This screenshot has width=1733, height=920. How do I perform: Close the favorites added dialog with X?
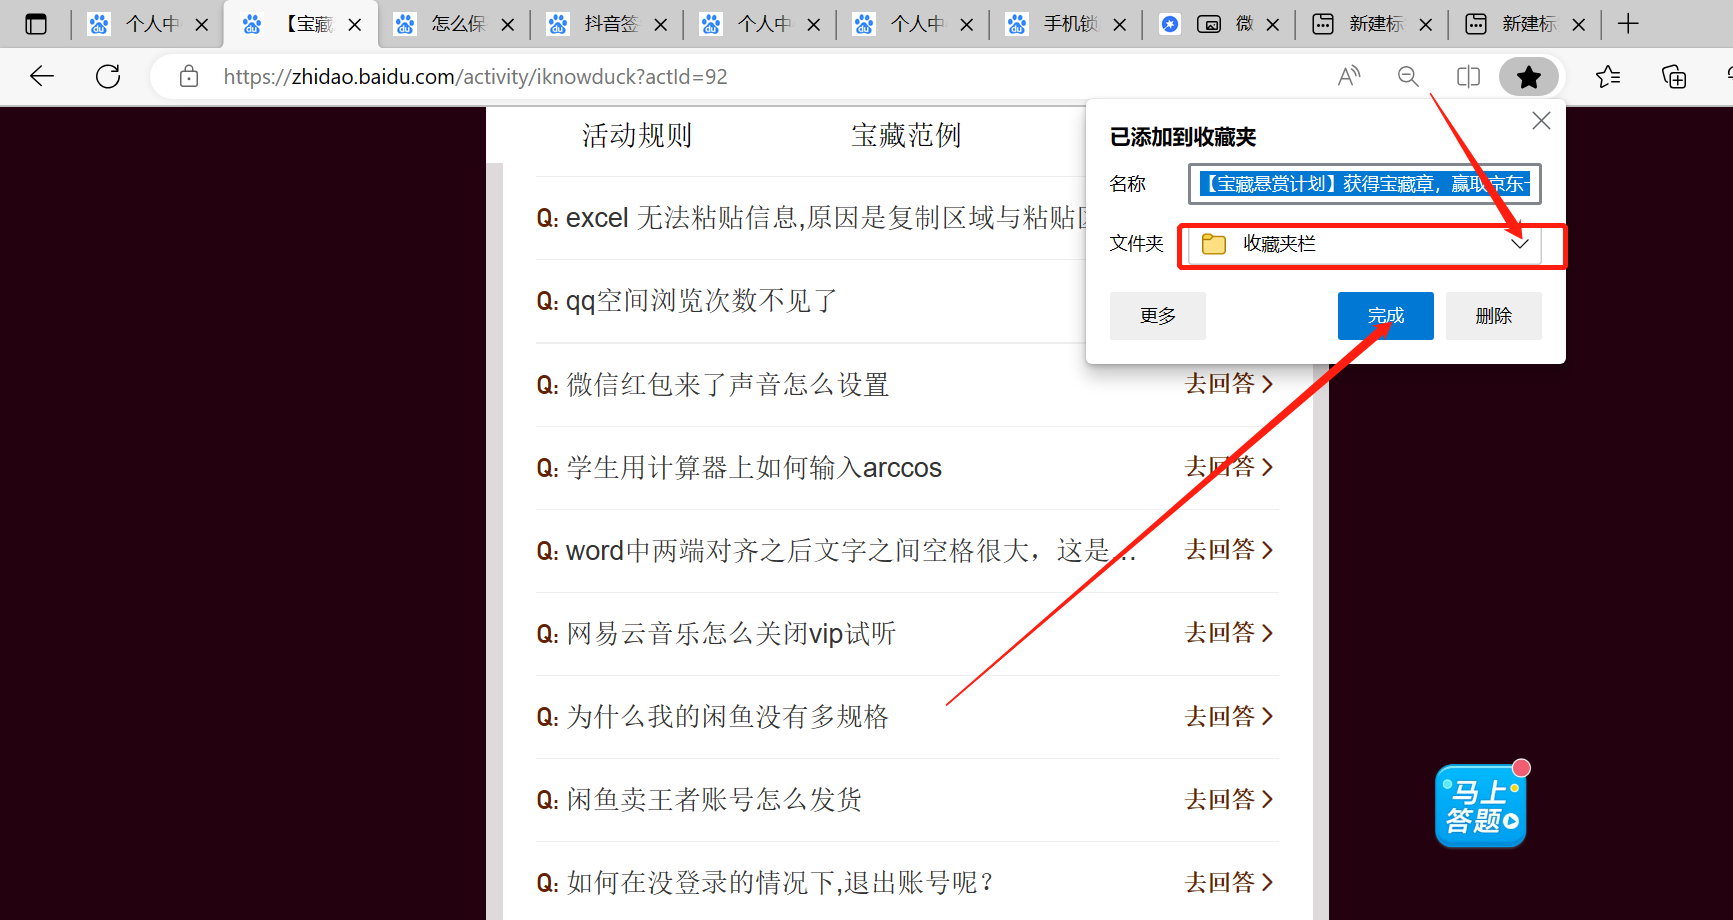click(x=1541, y=121)
